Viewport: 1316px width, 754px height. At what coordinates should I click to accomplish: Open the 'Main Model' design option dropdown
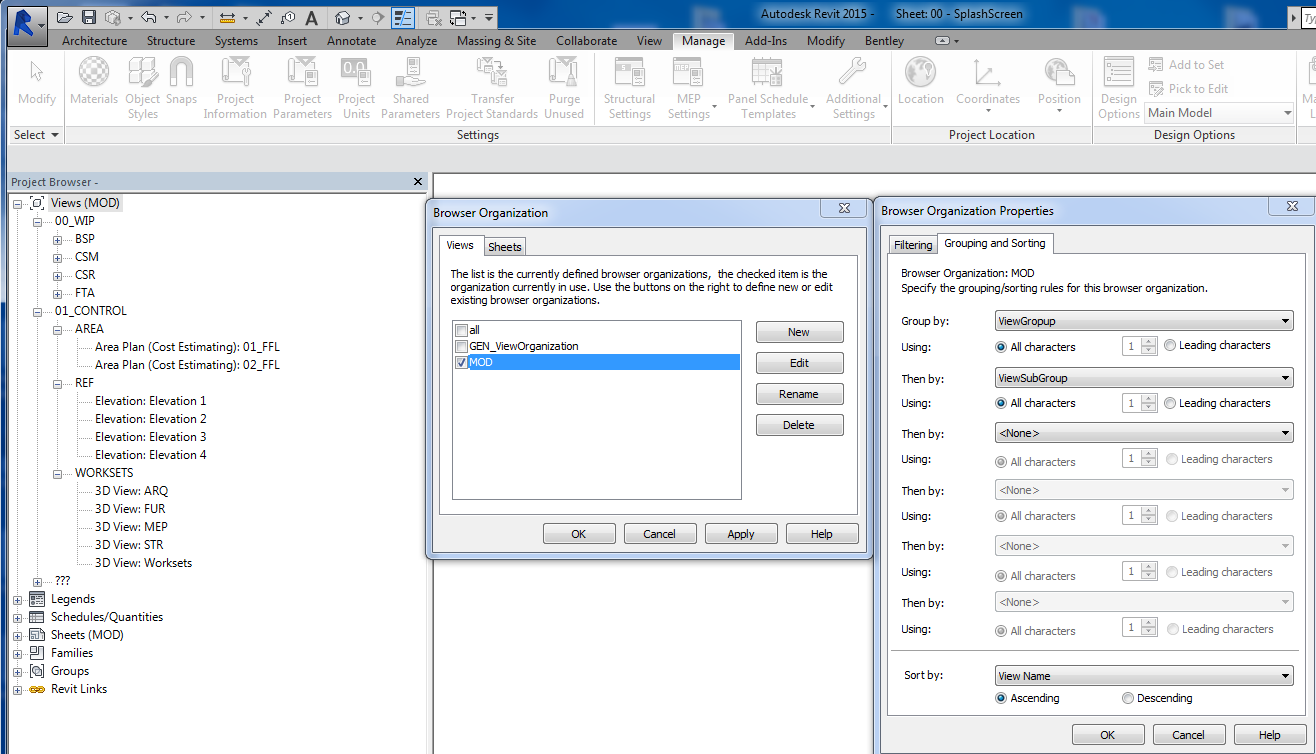point(1220,113)
